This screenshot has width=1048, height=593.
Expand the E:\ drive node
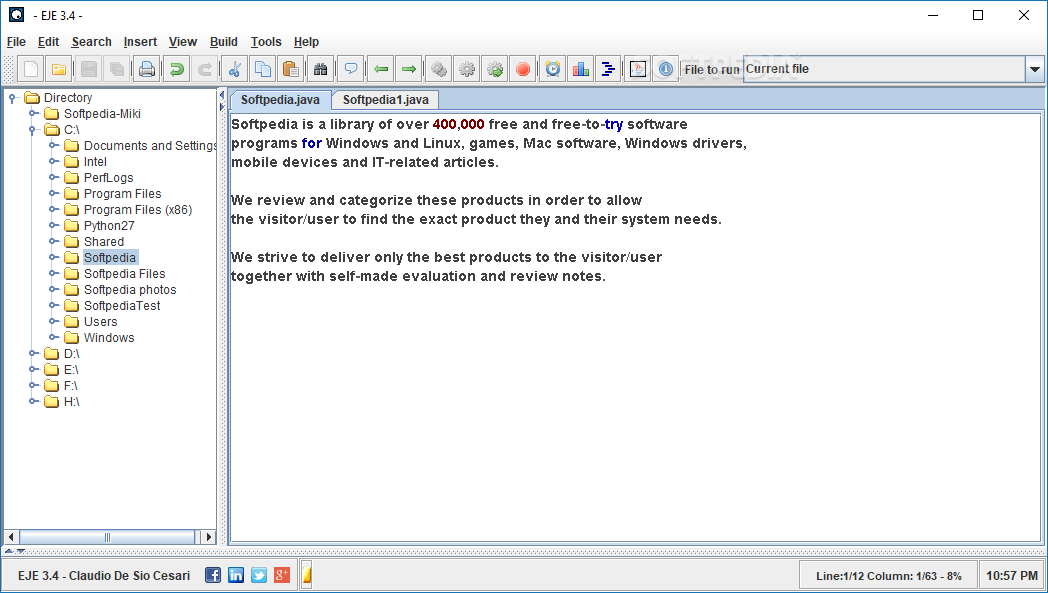(x=32, y=370)
